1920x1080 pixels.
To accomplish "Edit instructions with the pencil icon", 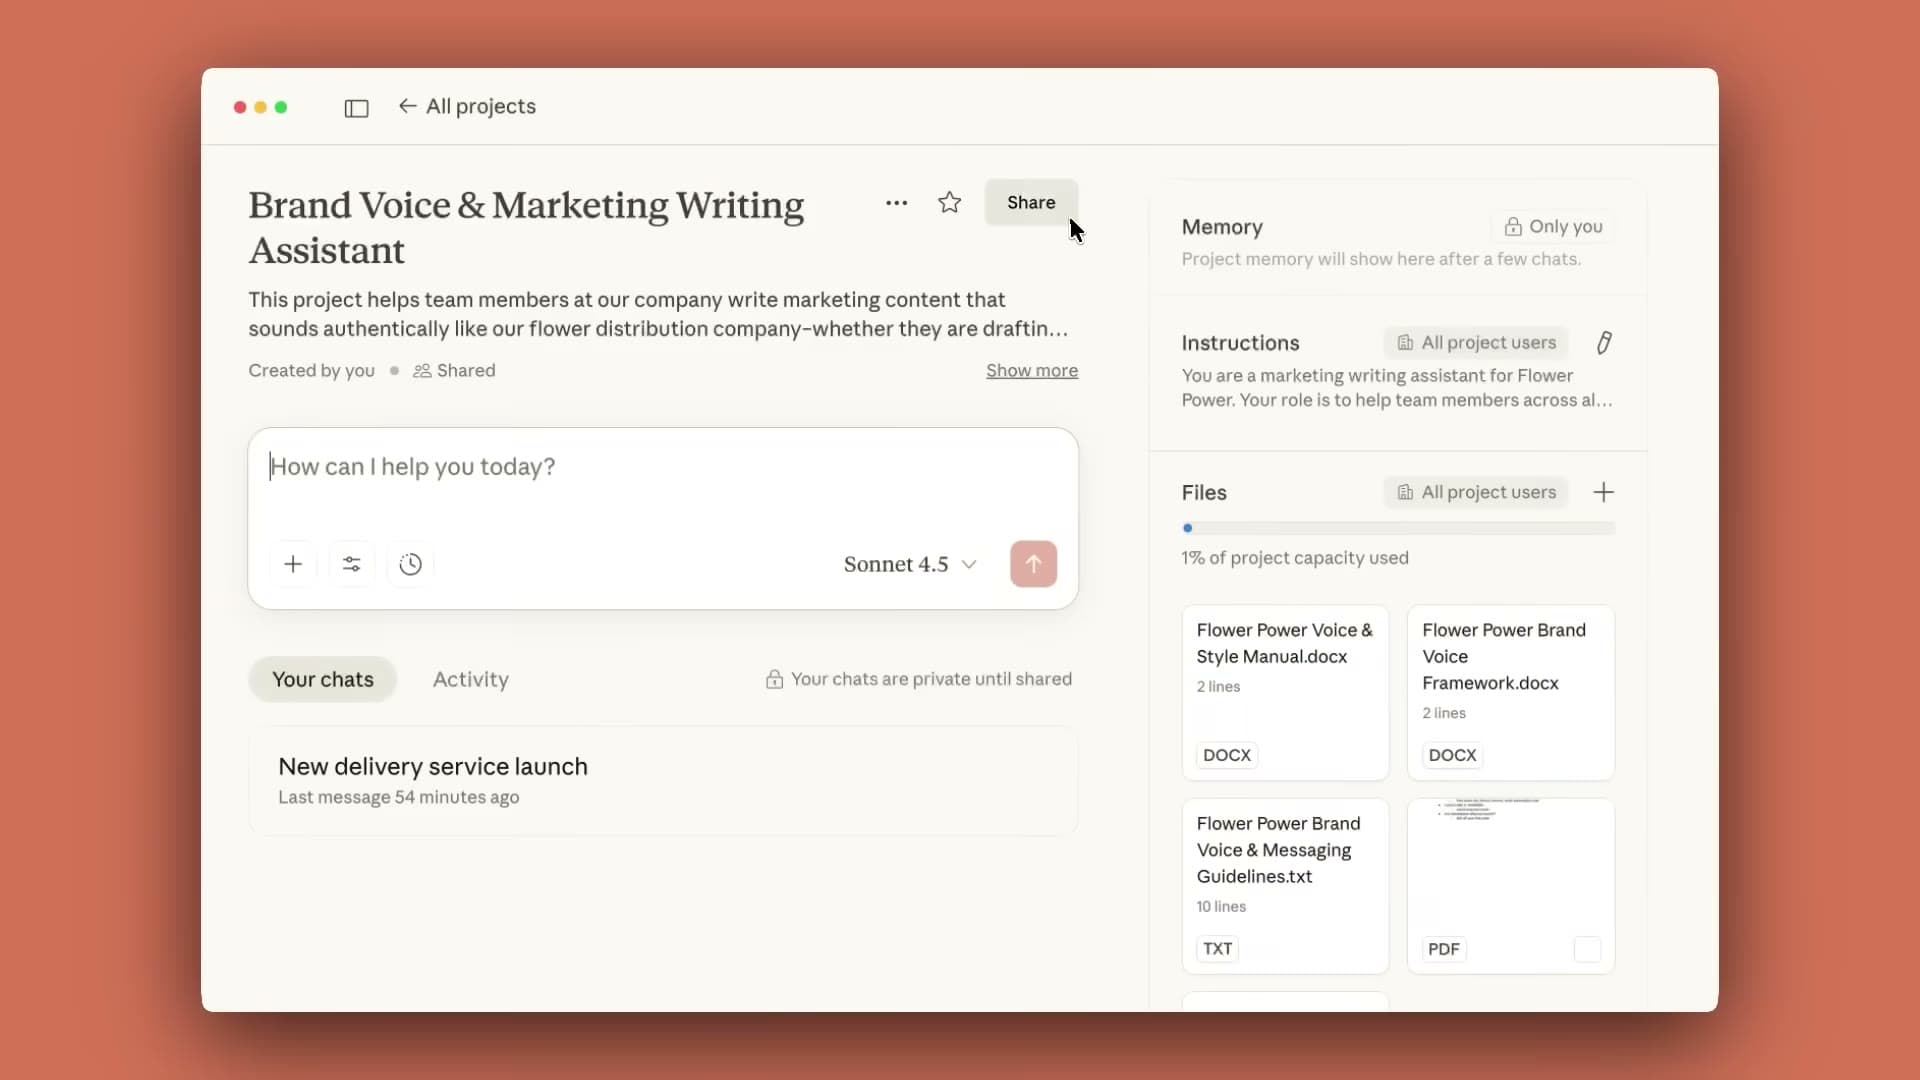I will [1603, 343].
